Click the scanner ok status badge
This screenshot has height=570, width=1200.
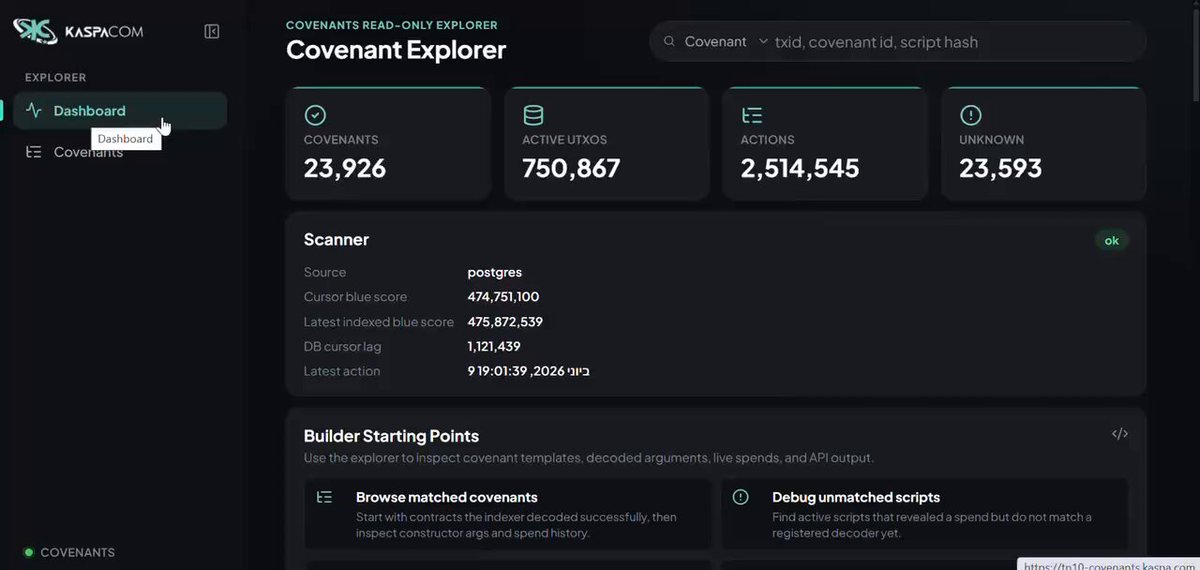[1111, 240]
